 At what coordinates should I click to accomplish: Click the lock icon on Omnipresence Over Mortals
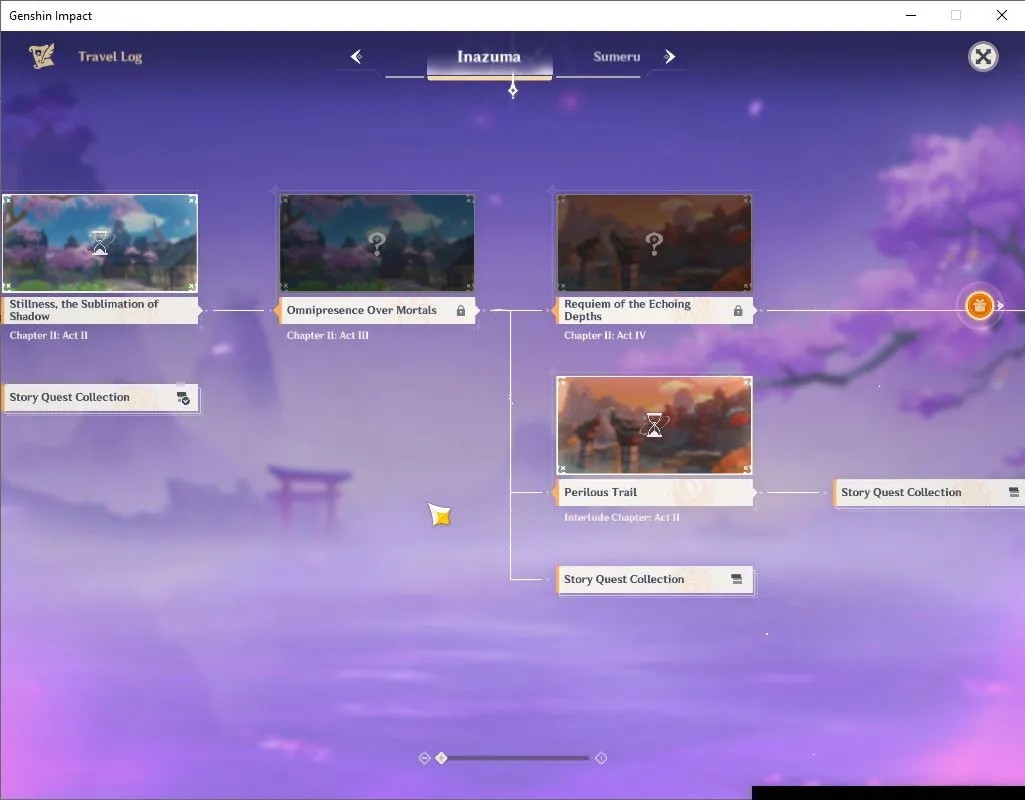point(461,310)
